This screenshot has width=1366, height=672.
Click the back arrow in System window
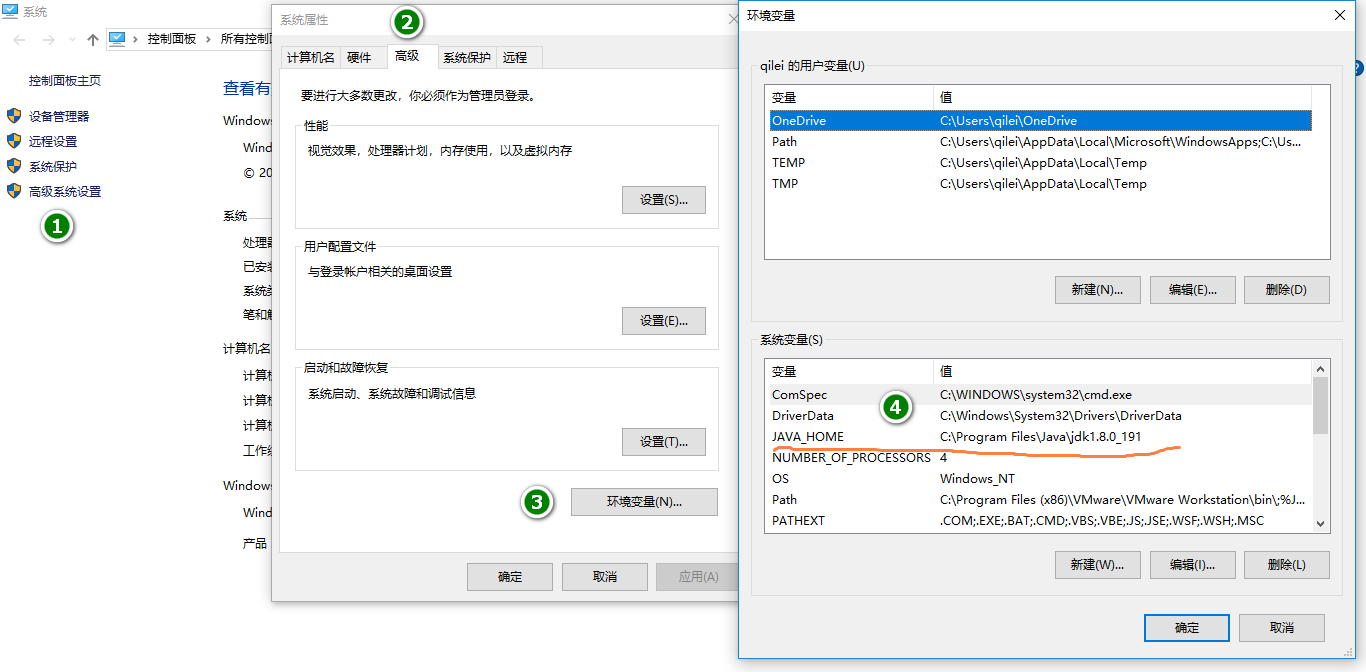pos(20,39)
